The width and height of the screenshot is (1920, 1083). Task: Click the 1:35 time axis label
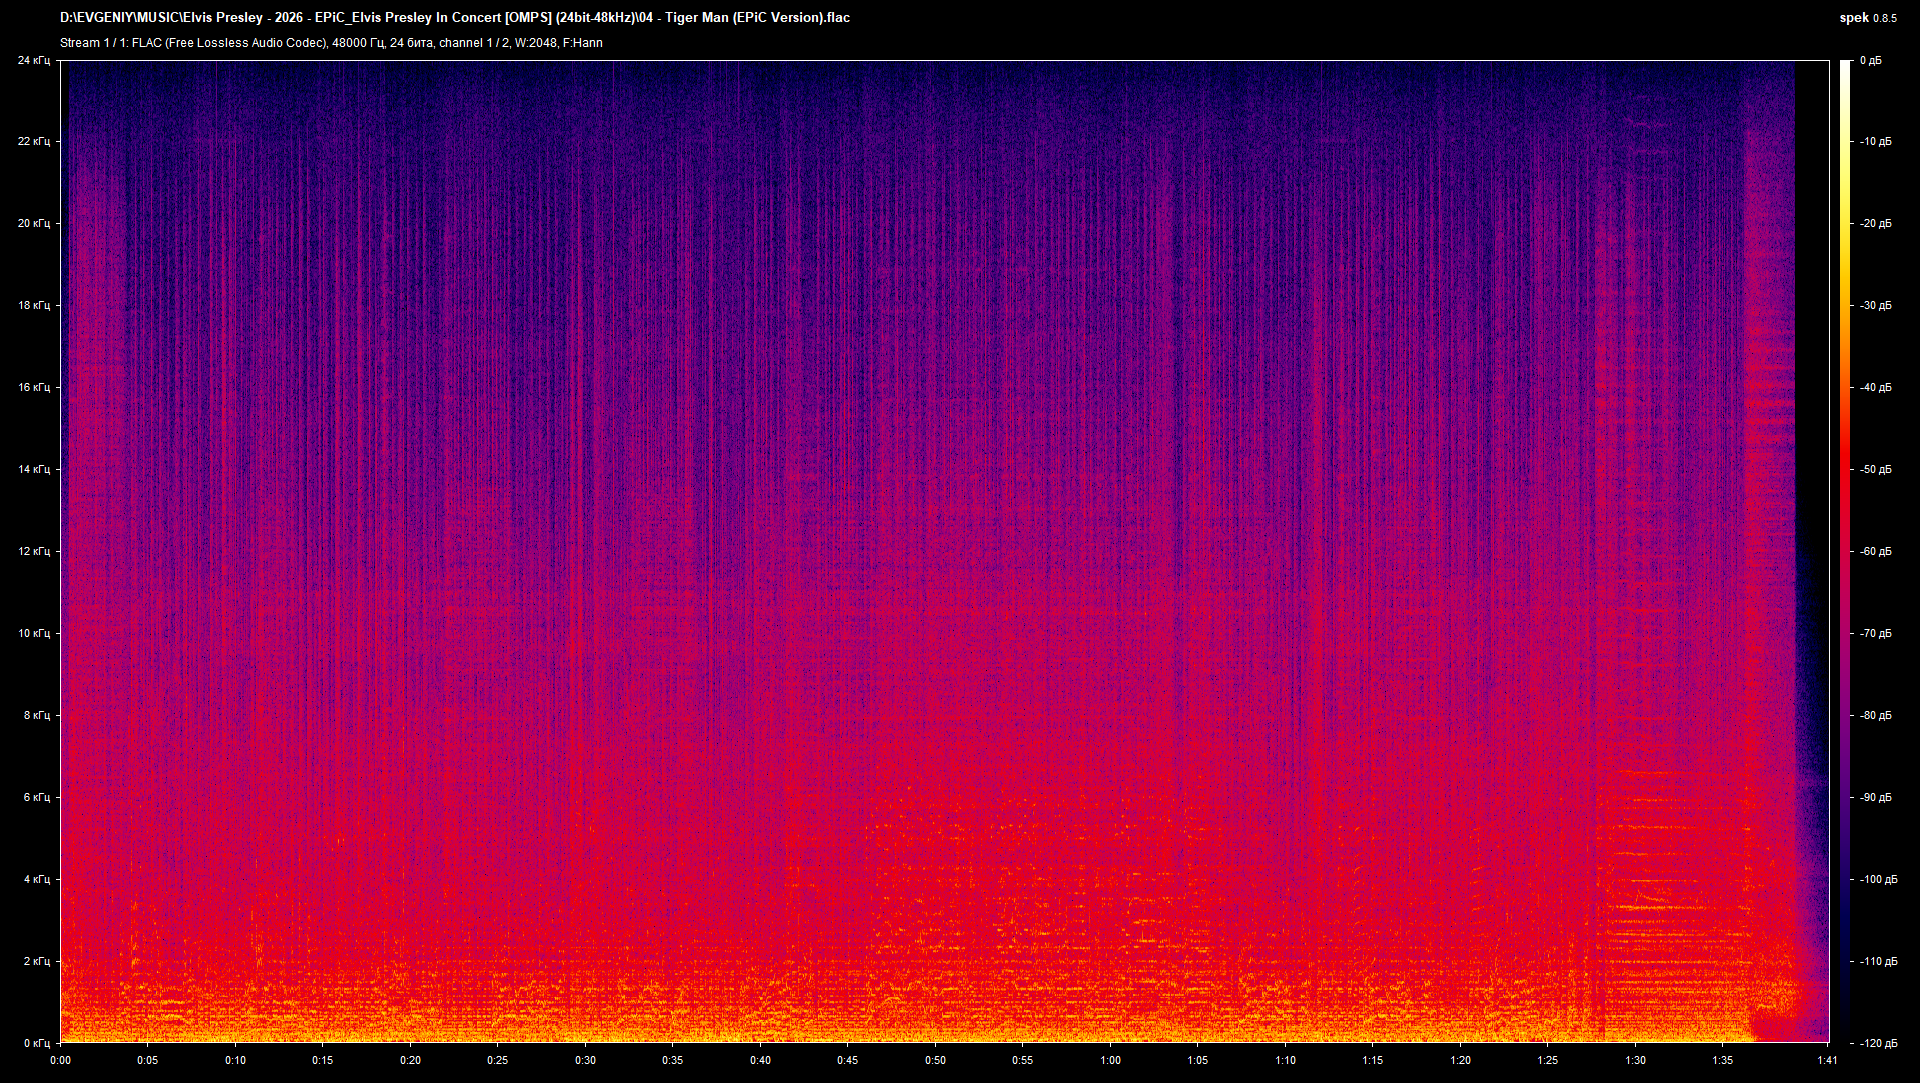(1722, 1061)
